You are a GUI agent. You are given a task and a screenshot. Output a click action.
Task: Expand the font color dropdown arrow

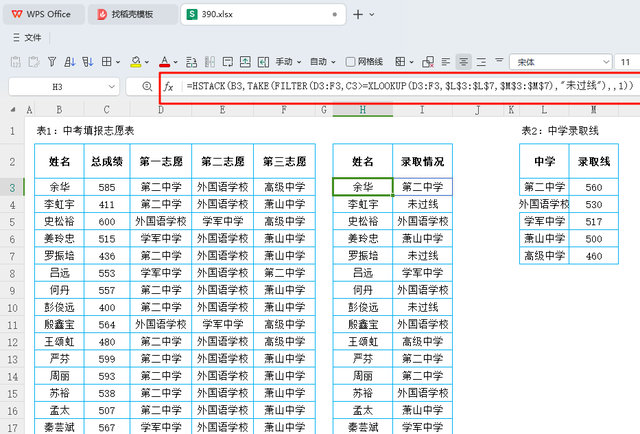(x=176, y=62)
